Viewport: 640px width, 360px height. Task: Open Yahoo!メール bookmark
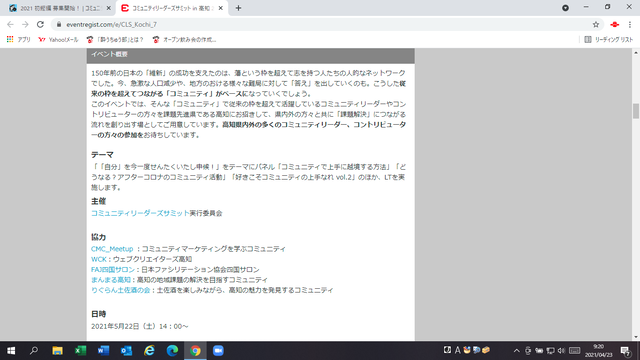(x=58, y=40)
